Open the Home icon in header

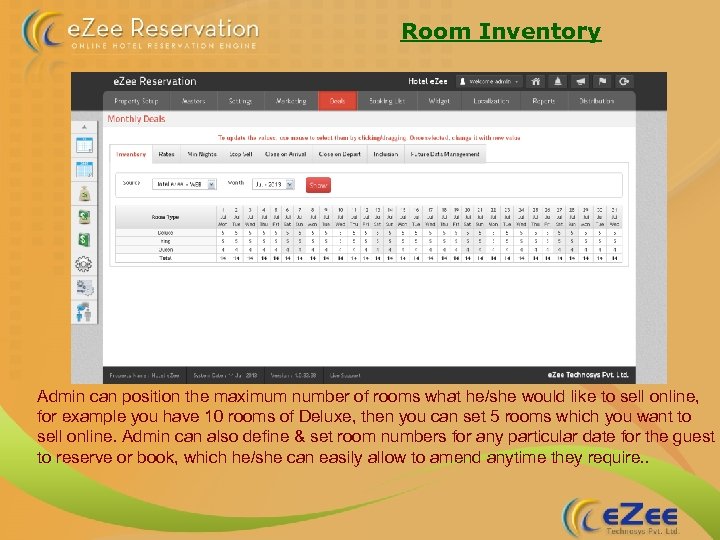[535, 81]
